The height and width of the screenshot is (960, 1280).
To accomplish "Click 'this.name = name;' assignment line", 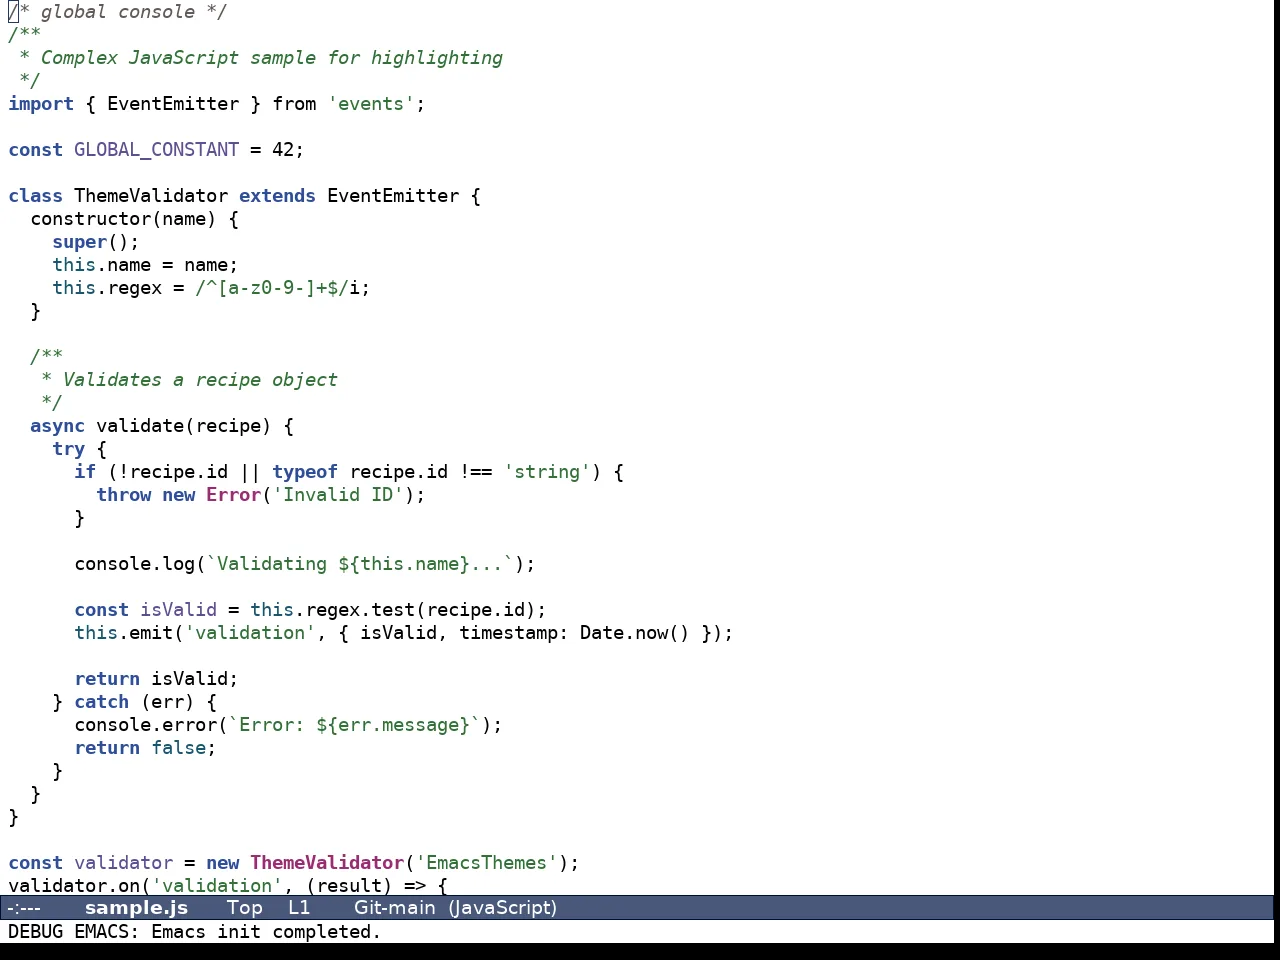I will pyautogui.click(x=145, y=265).
